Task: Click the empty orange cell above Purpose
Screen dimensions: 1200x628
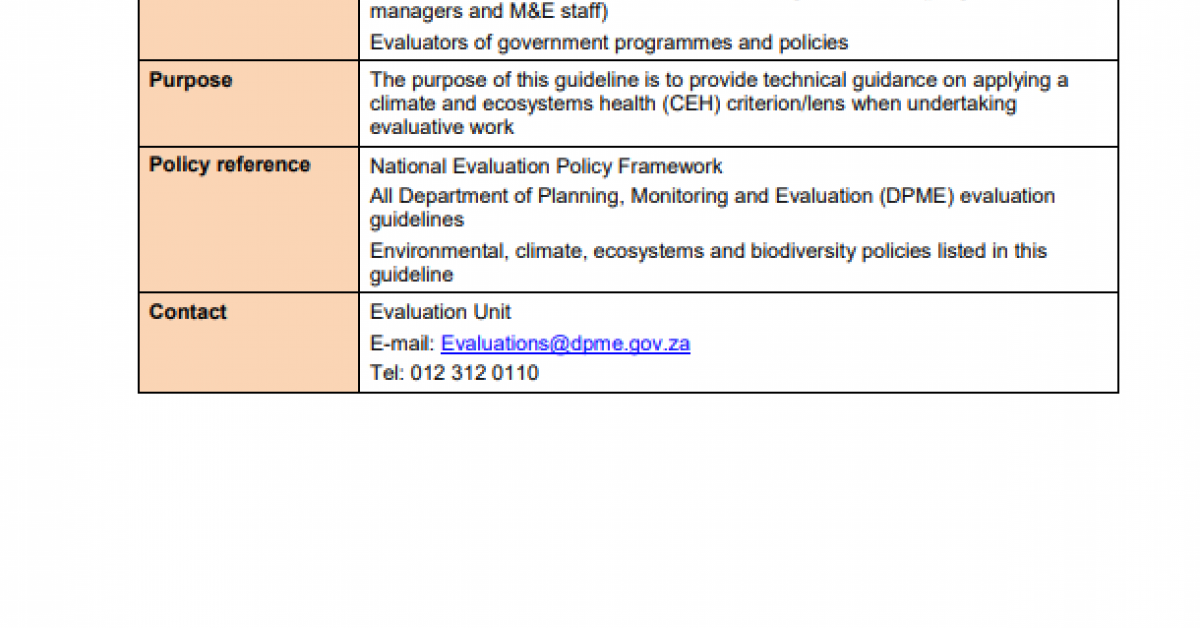Action: pos(249,29)
